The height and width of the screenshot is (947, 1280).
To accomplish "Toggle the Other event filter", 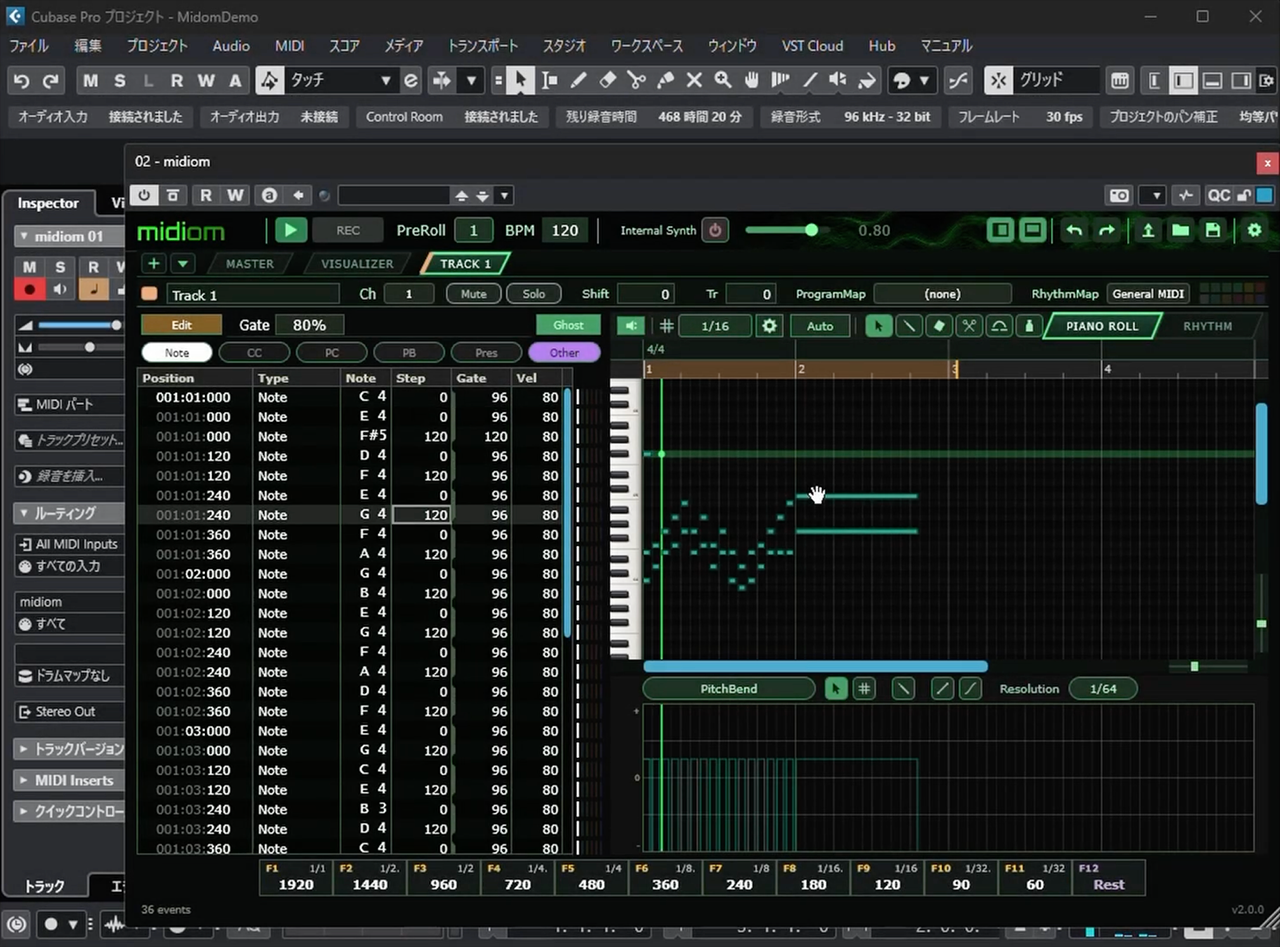I will pyautogui.click(x=564, y=353).
